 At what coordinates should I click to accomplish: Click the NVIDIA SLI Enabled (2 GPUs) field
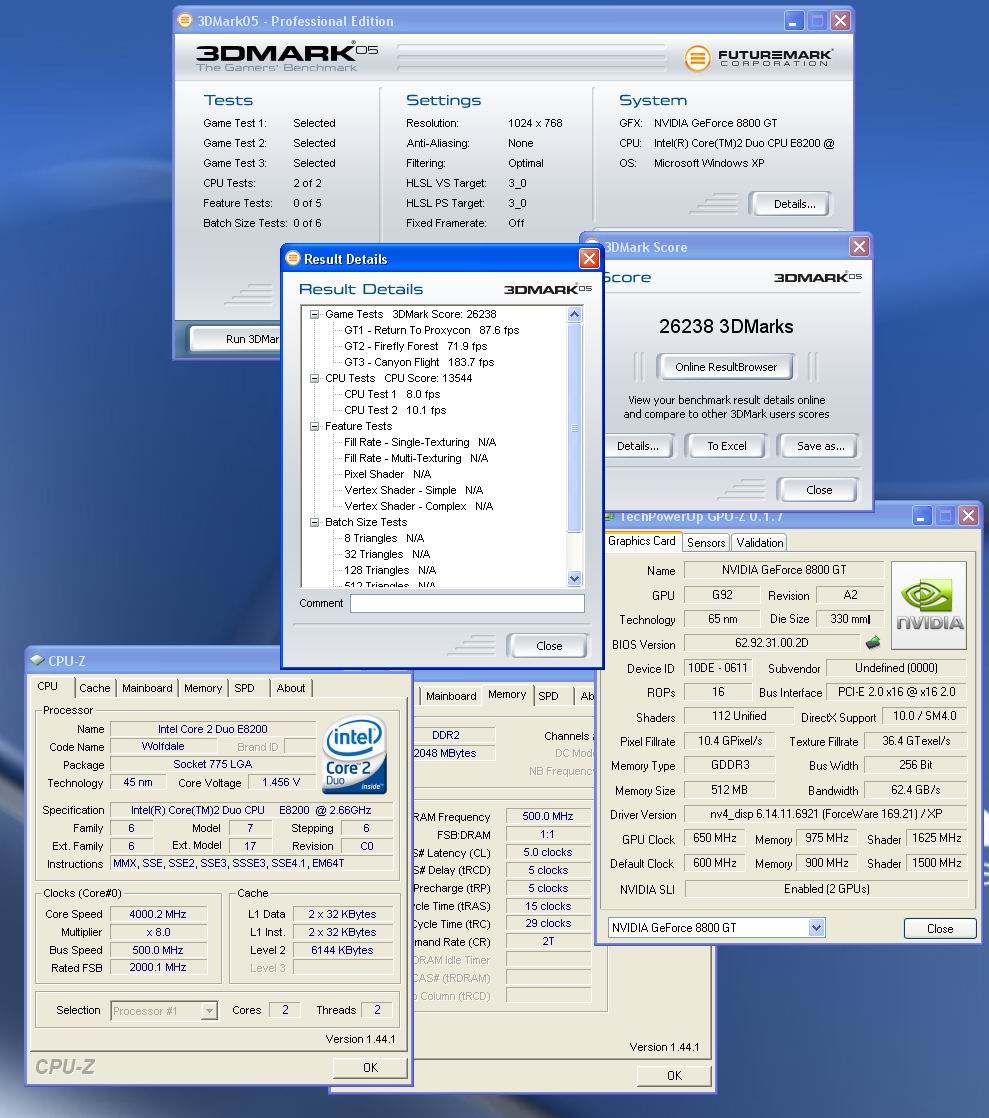click(826, 889)
